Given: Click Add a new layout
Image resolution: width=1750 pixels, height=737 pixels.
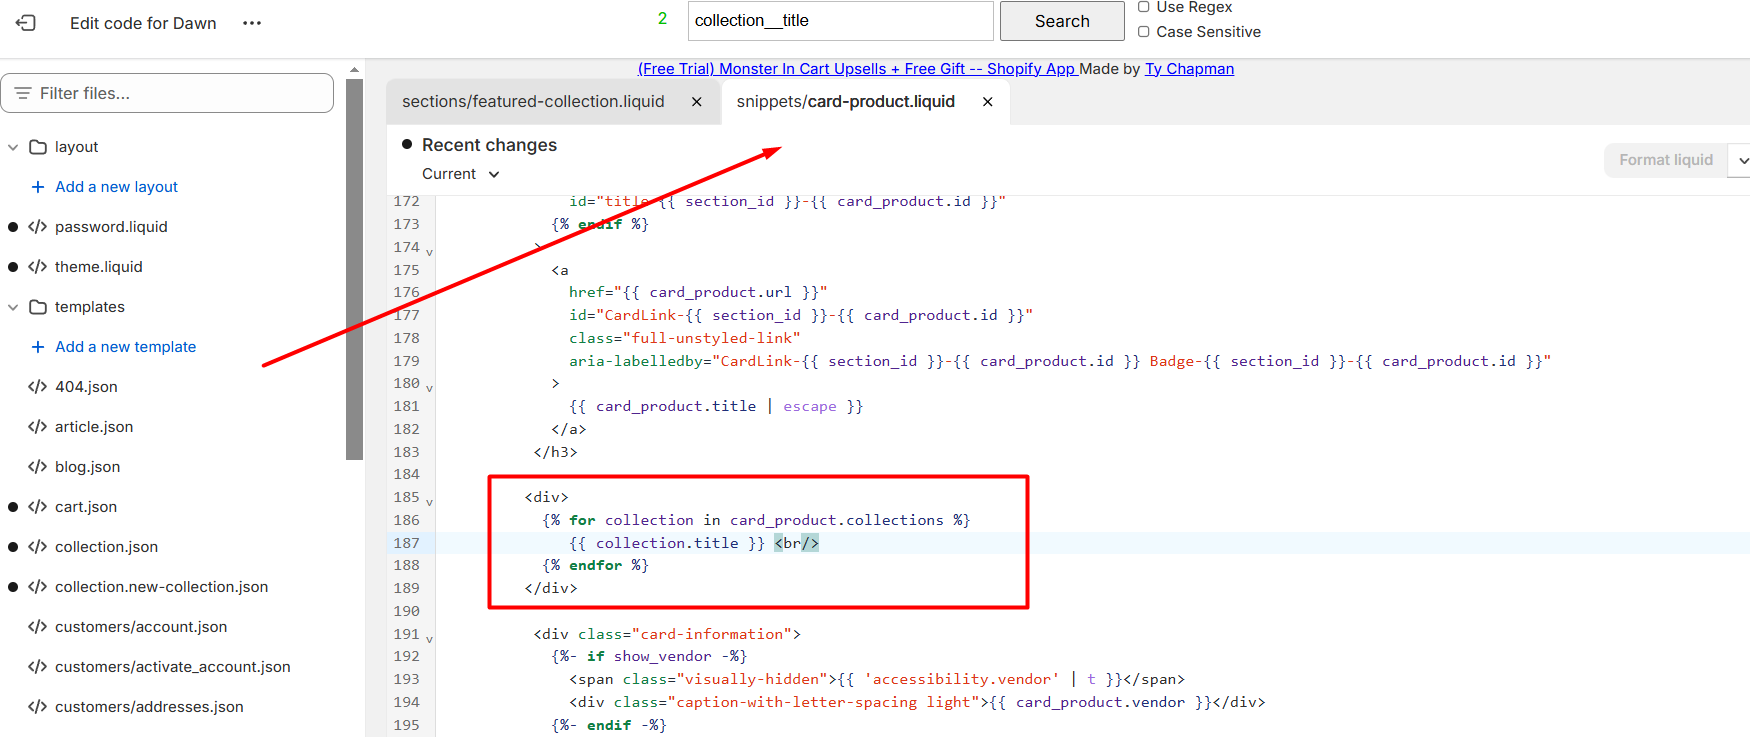Looking at the screenshot, I should tap(116, 187).
